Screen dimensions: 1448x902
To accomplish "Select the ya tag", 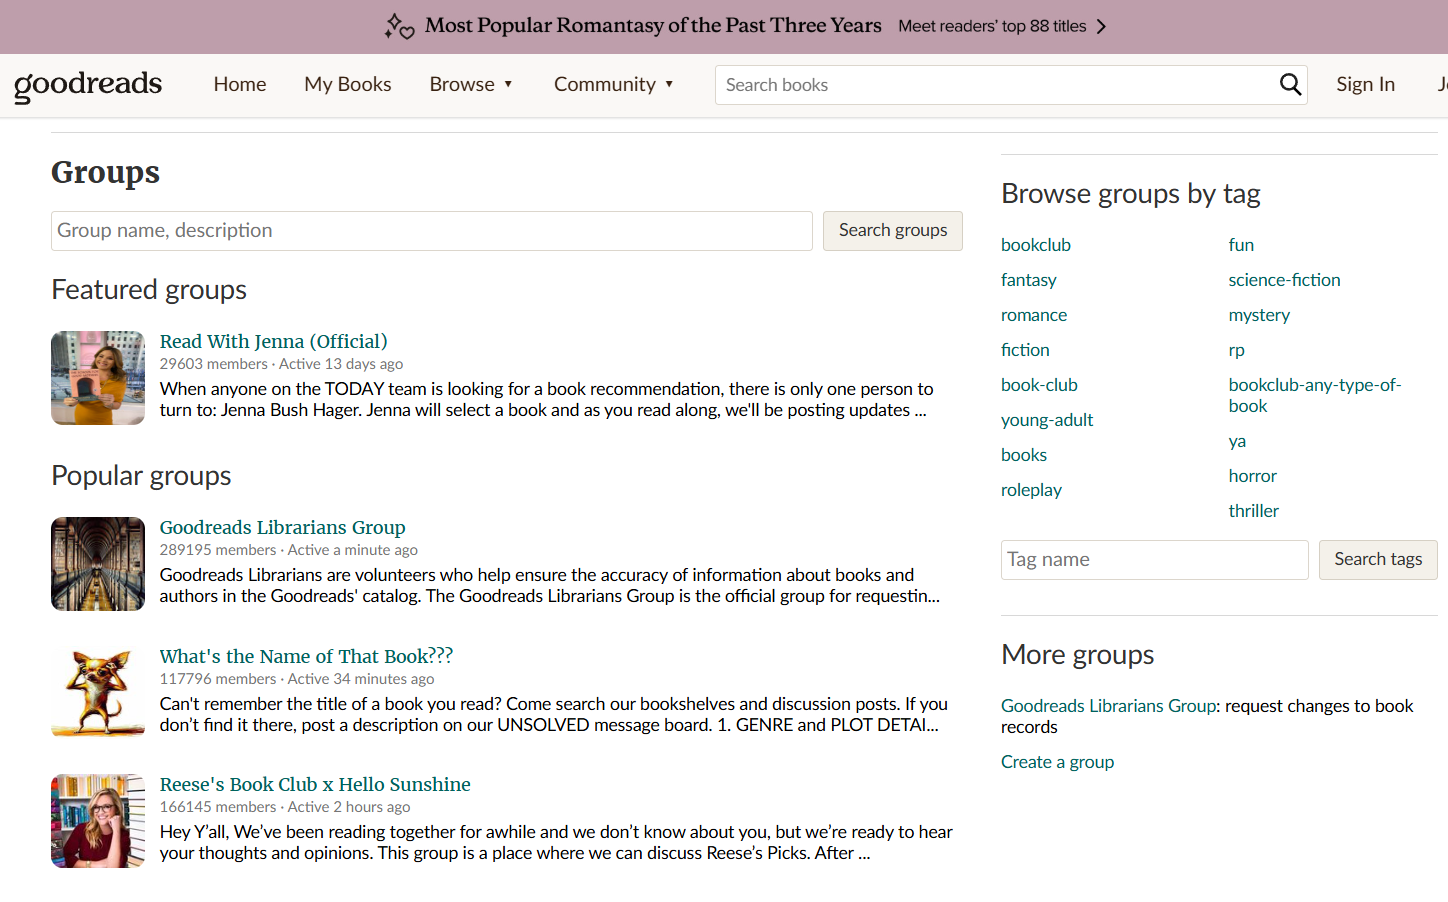I will pos(1237,441).
